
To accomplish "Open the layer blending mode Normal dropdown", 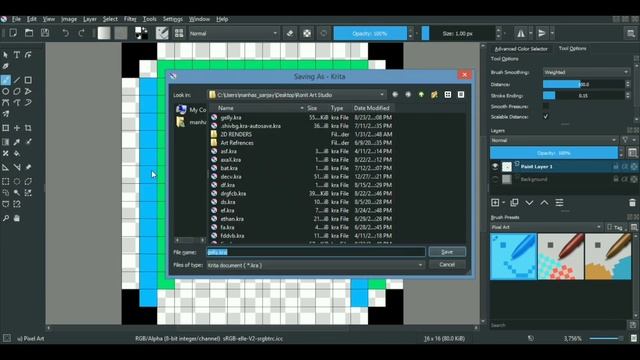I will [553, 140].
